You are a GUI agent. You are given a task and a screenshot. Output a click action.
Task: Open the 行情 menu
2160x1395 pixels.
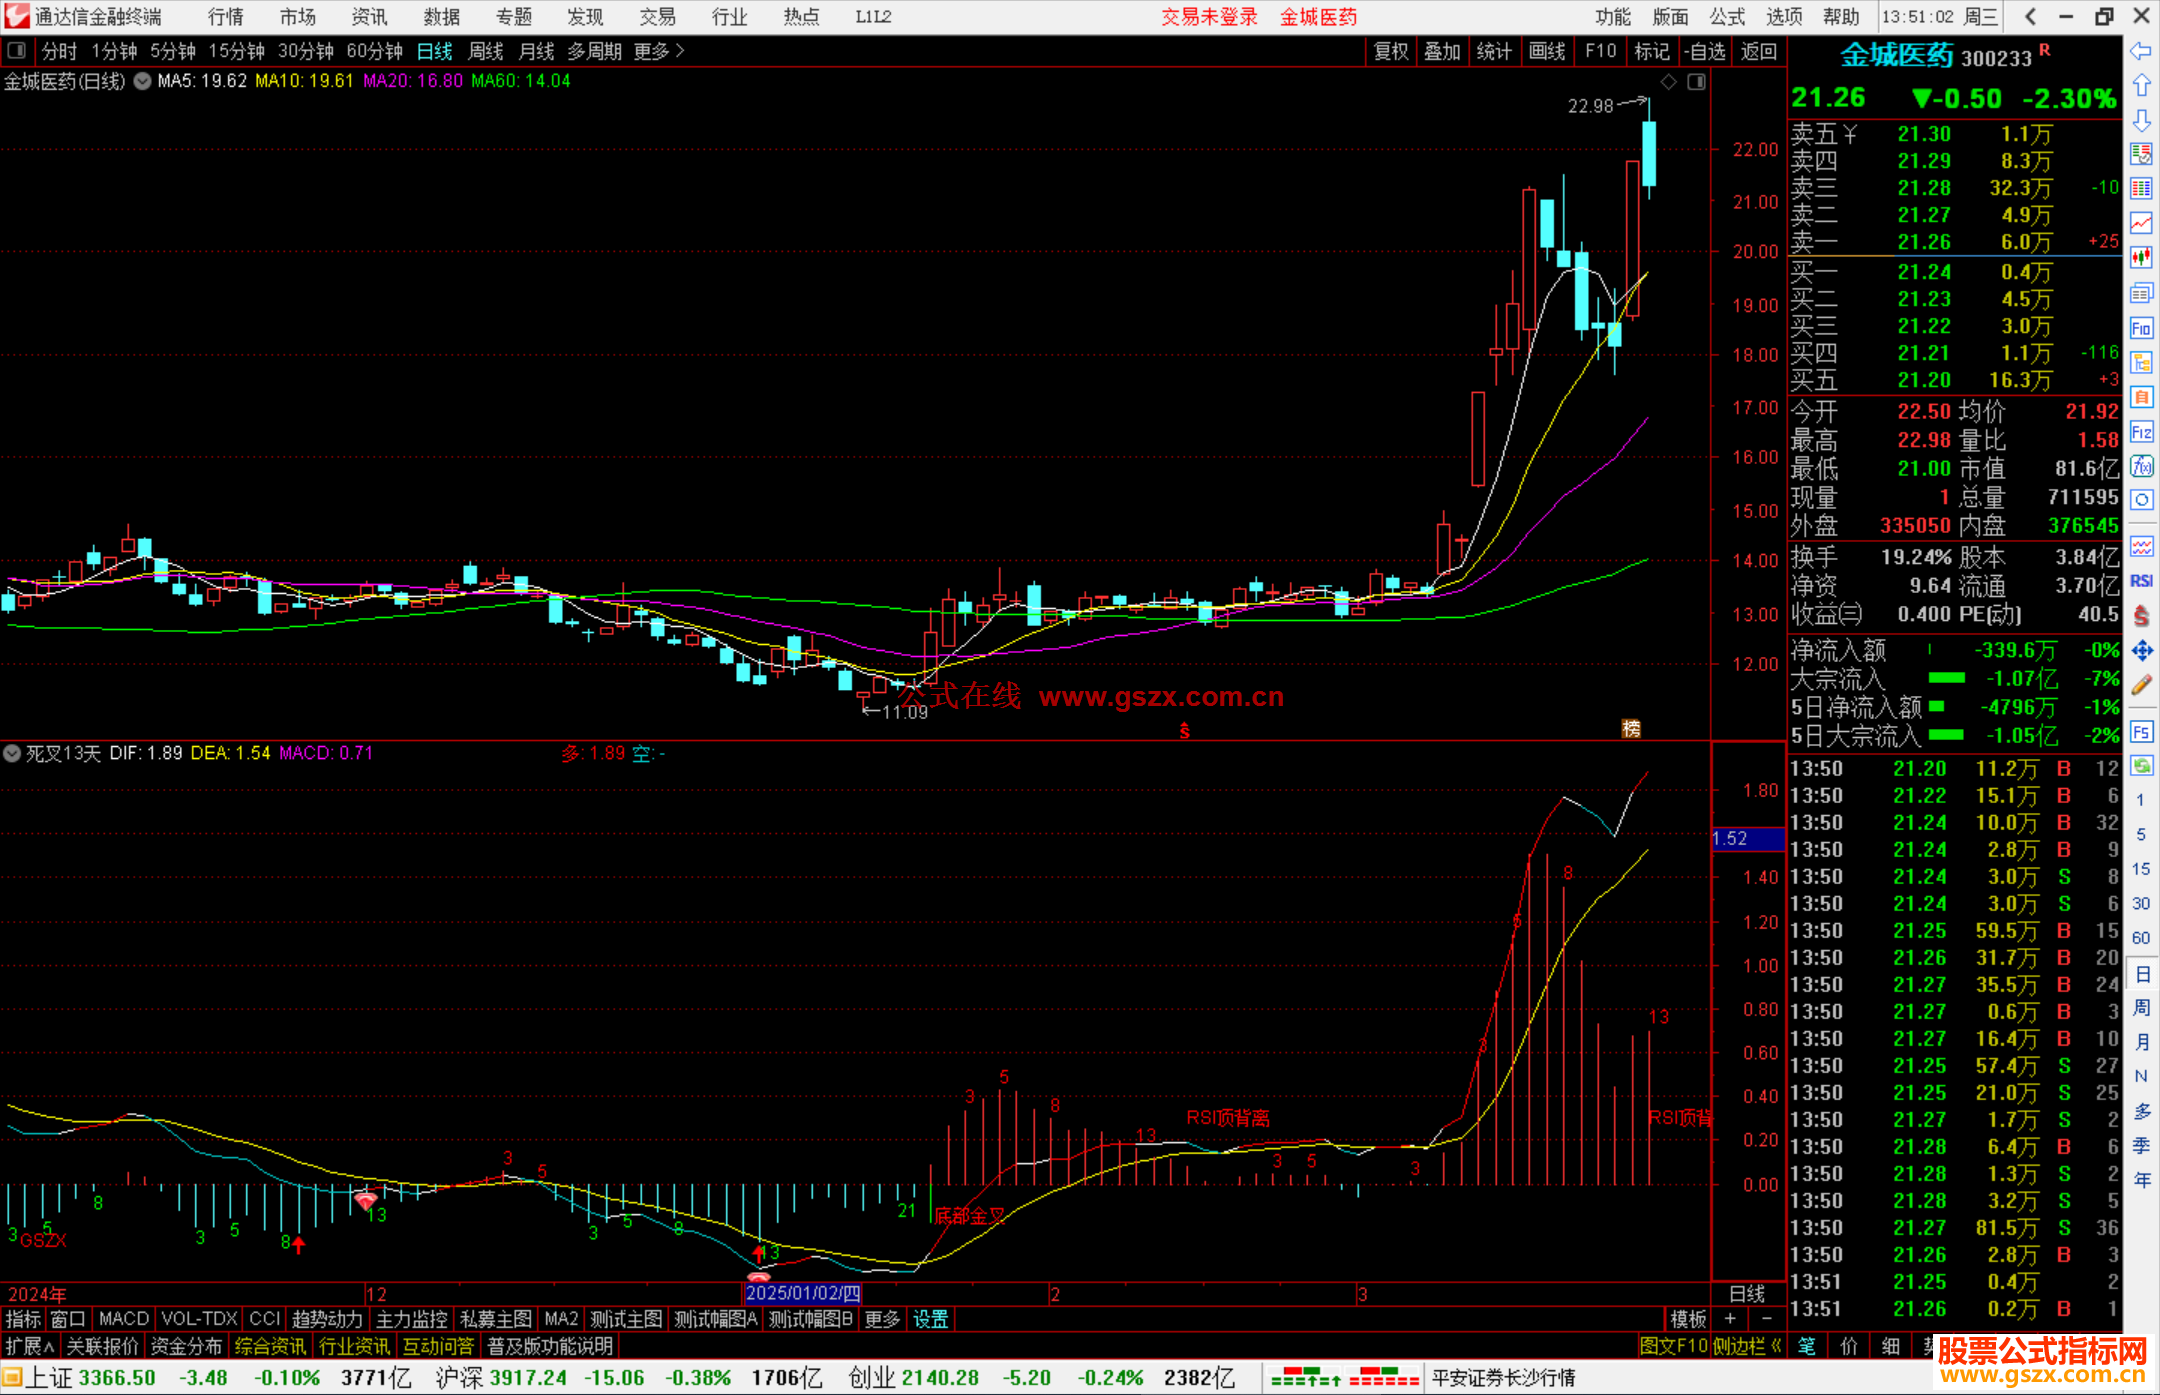[225, 16]
